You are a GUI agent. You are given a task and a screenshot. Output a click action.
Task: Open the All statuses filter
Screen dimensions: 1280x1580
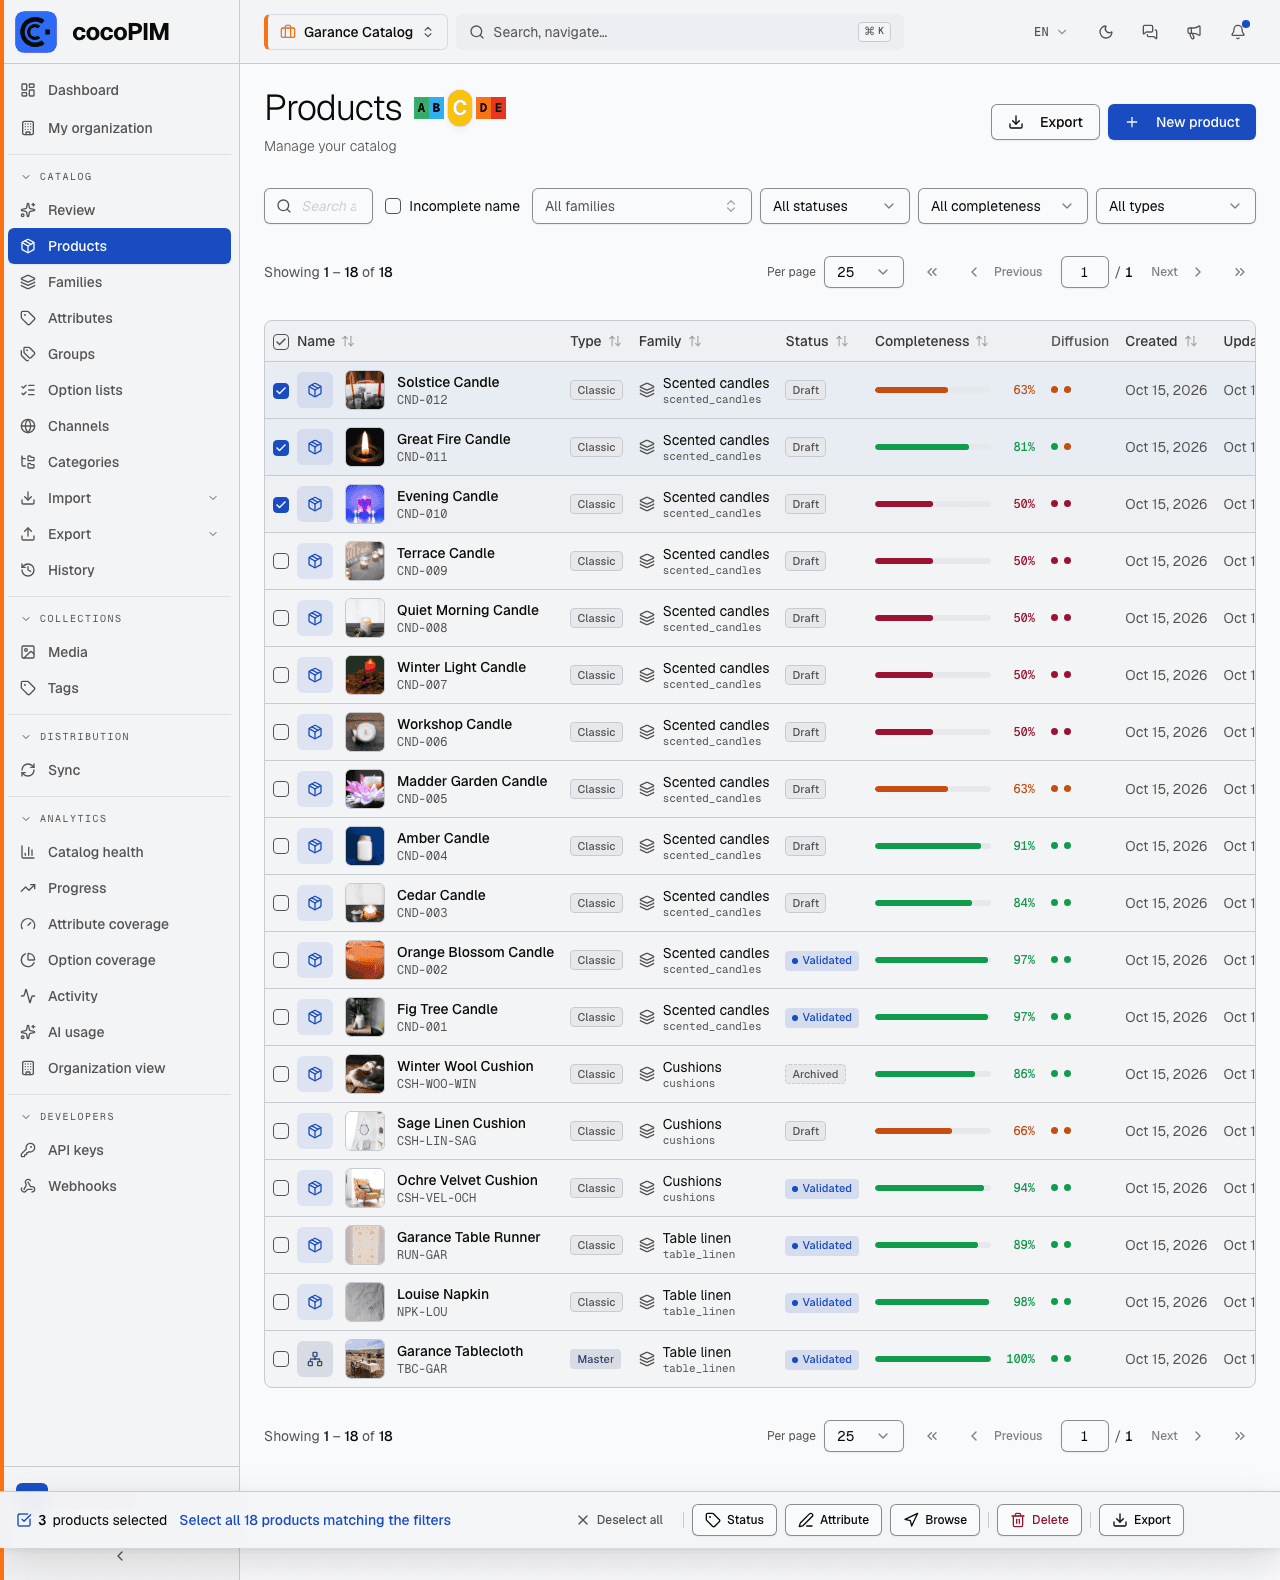pyautogui.click(x=835, y=206)
